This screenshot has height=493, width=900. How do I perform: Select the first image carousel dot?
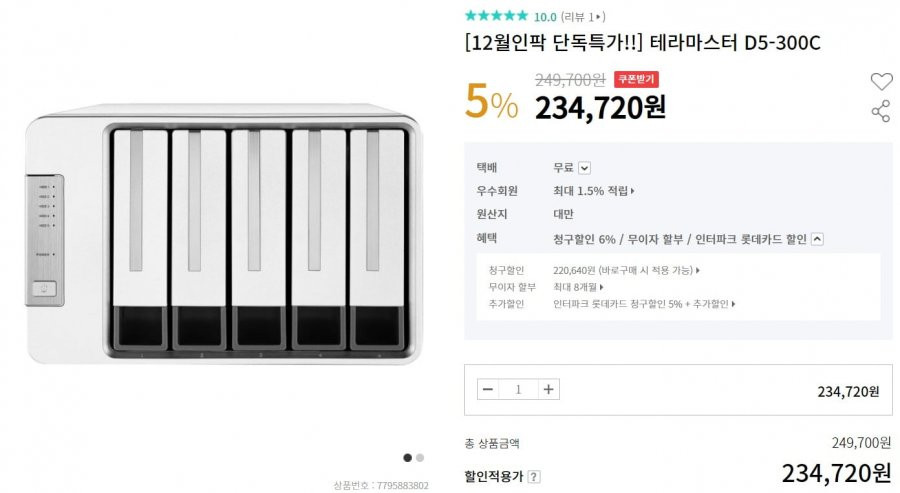click(408, 457)
